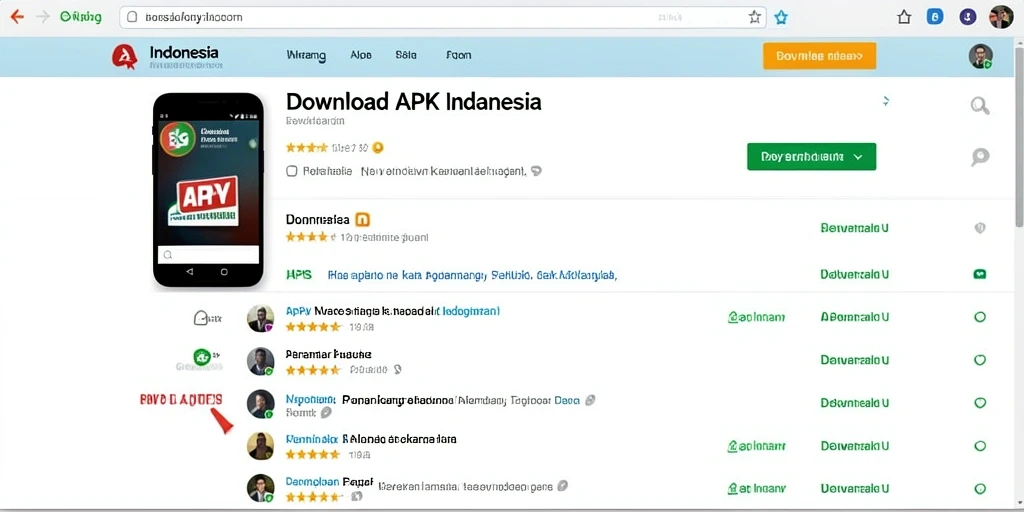Image resolution: width=1024 pixels, height=512 pixels.
Task: Click the green chat icon in HPS row
Action: (980, 274)
